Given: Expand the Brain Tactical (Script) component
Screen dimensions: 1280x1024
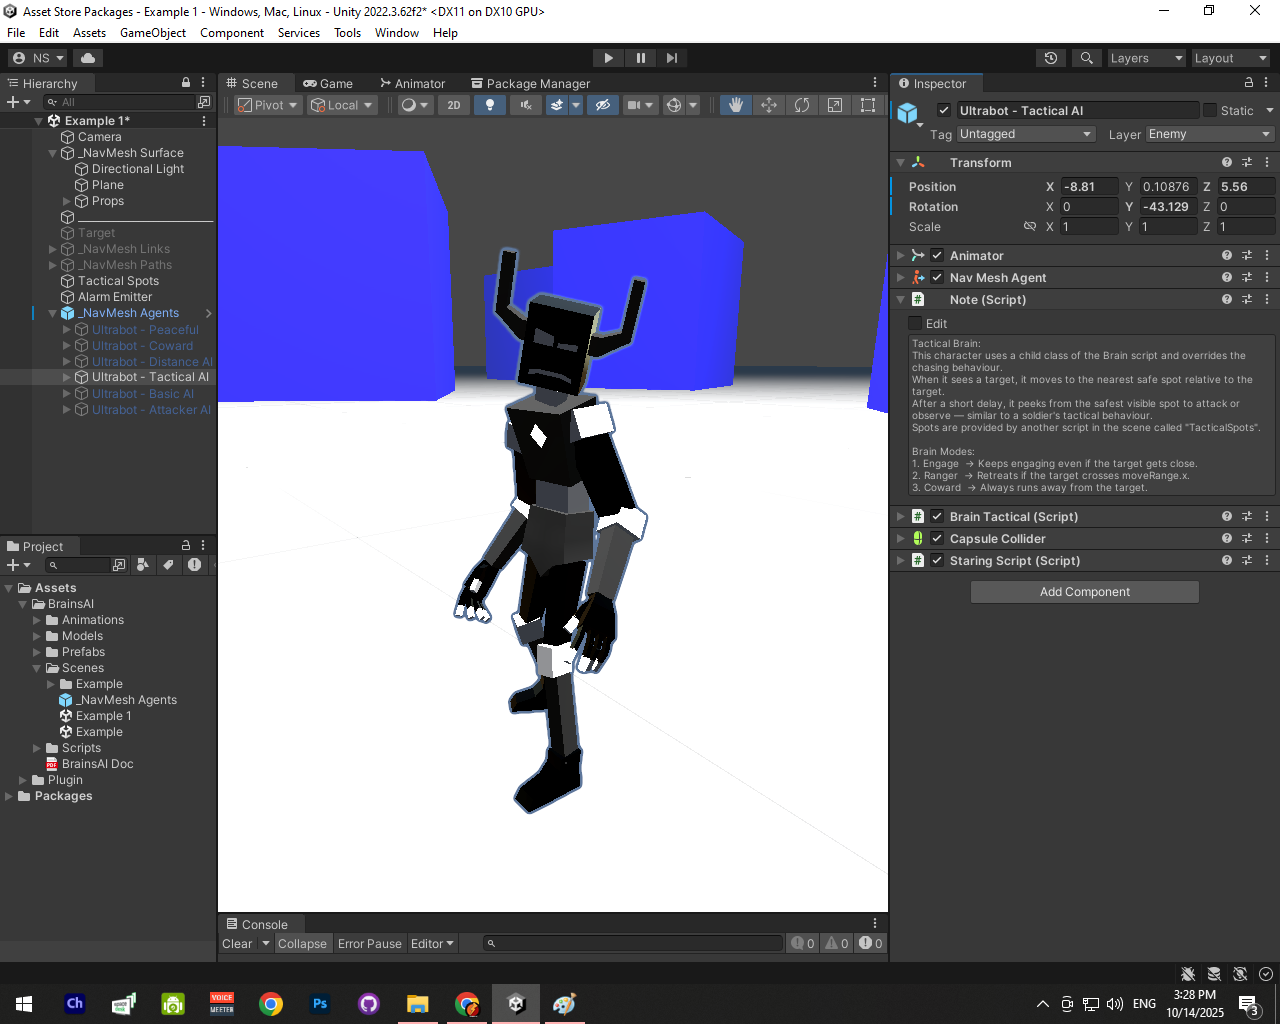Looking at the screenshot, I should pos(900,517).
